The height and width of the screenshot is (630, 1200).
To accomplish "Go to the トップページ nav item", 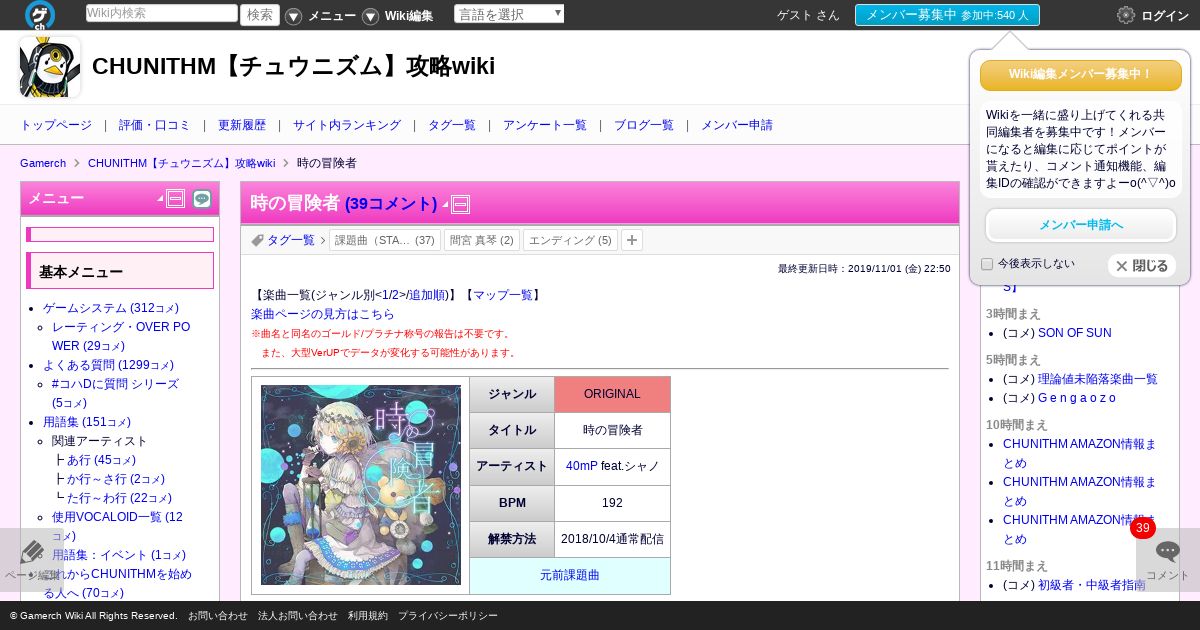I will (56, 125).
